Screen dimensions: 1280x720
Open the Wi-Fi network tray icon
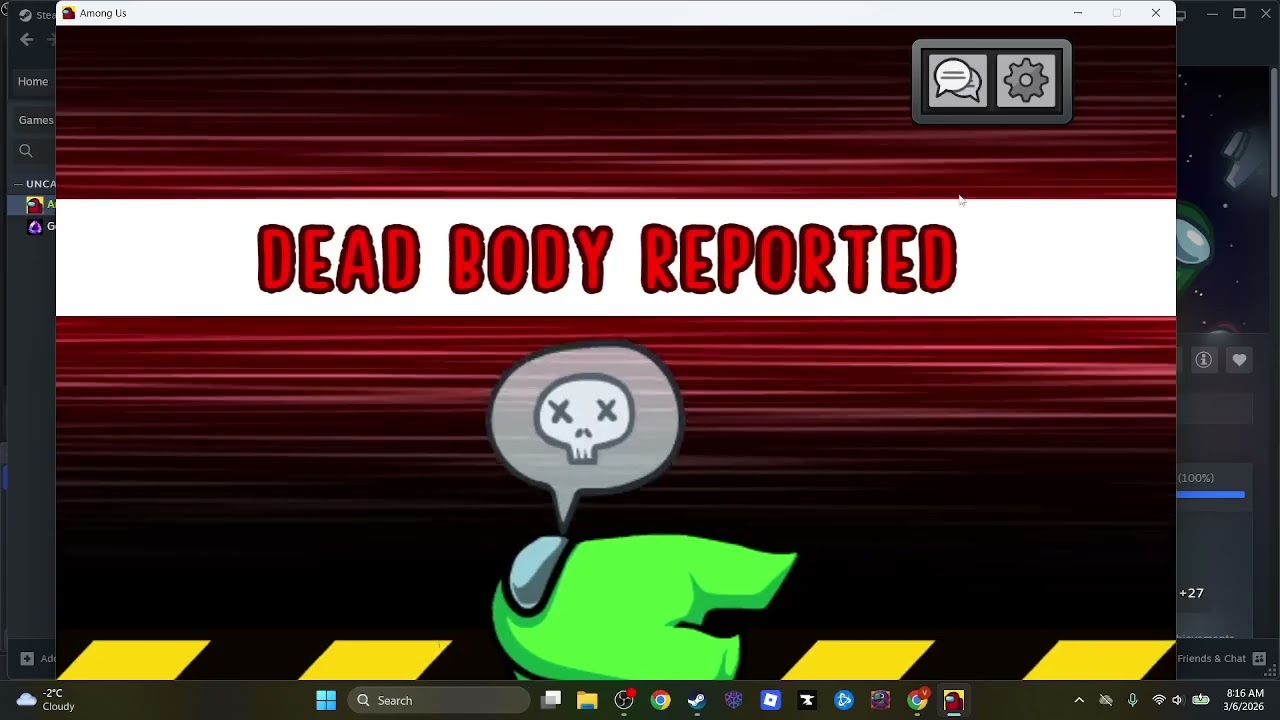pyautogui.click(x=1159, y=700)
